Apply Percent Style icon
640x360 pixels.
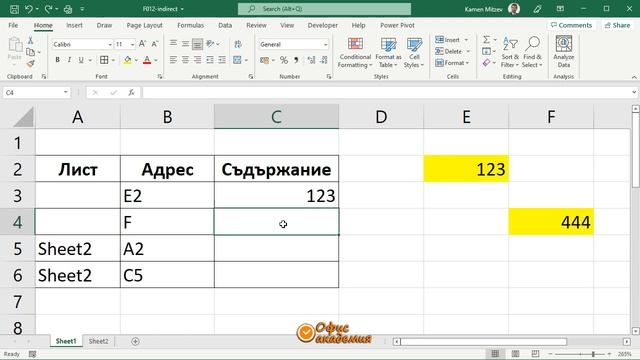coord(284,60)
